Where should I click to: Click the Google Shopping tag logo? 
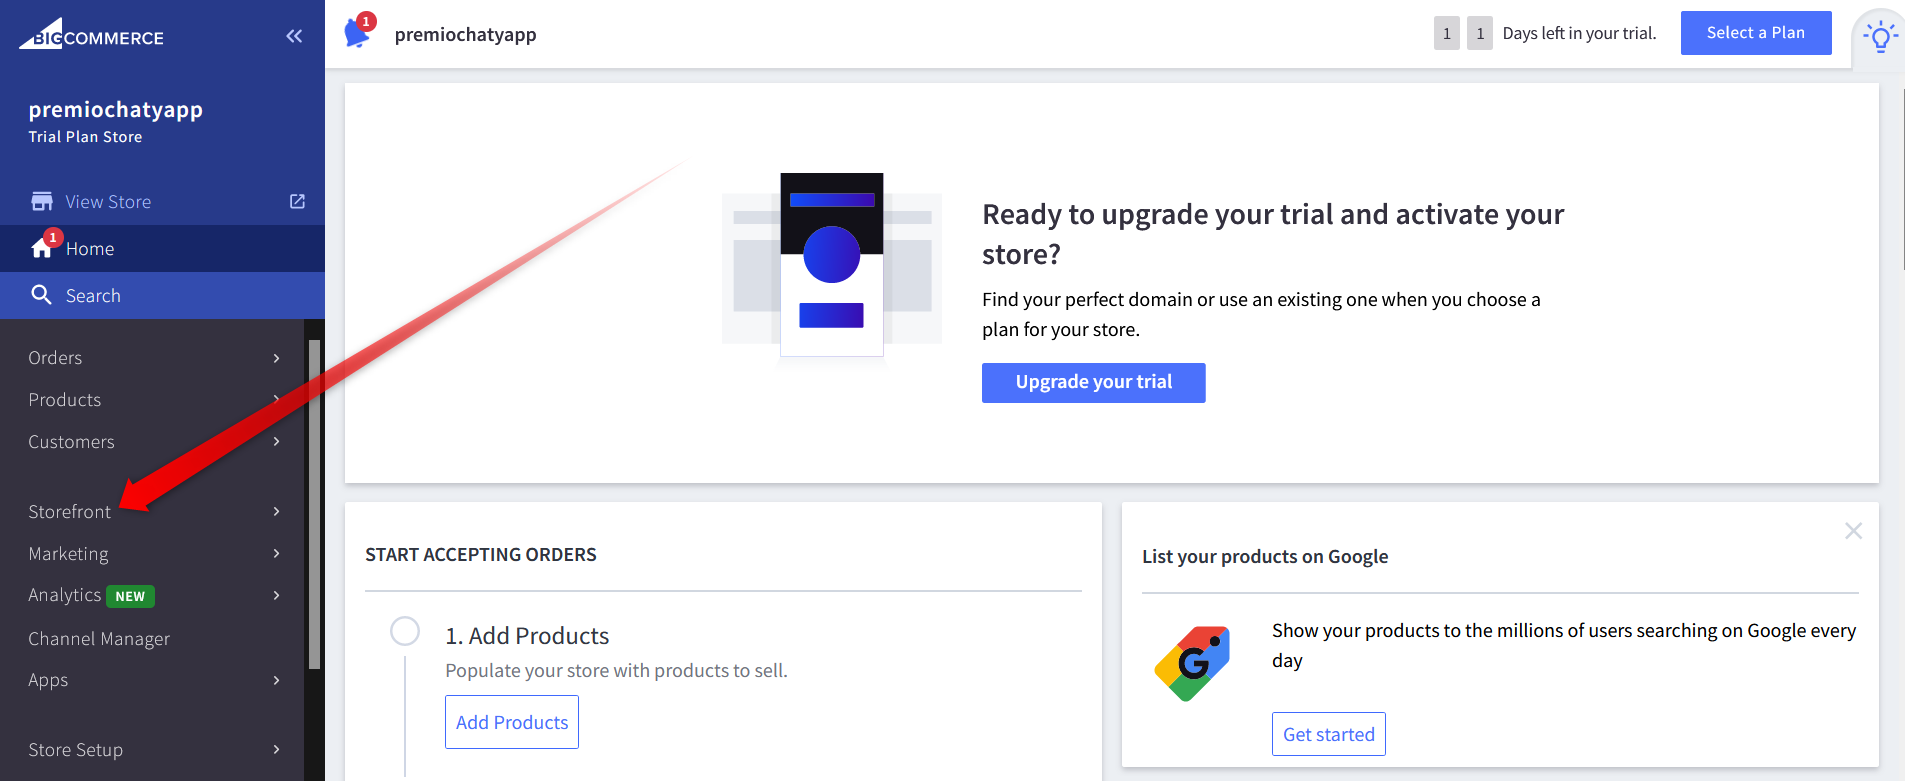coord(1192,663)
